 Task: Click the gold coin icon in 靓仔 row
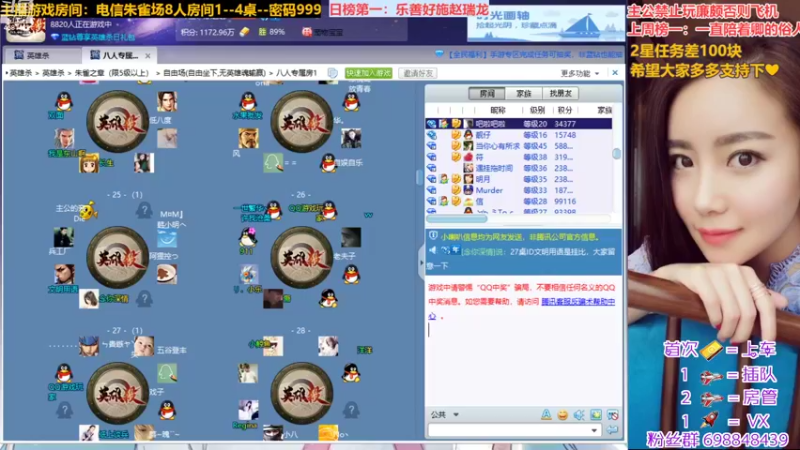[x=456, y=135]
